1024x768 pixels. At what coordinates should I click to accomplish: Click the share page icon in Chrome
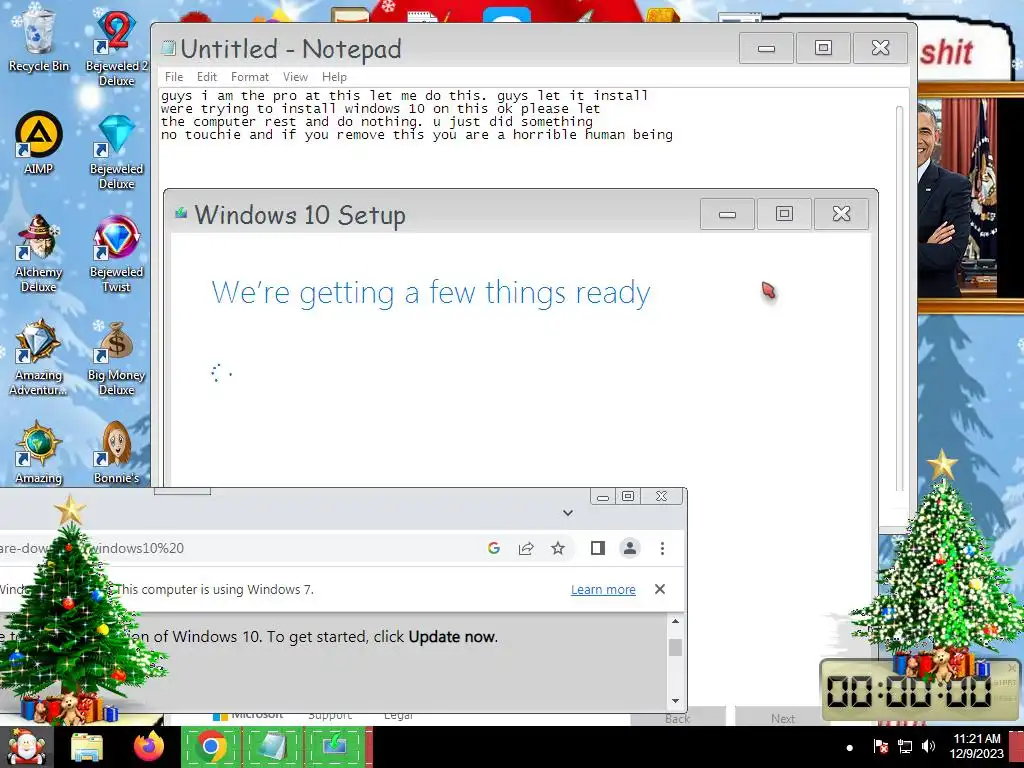[526, 548]
